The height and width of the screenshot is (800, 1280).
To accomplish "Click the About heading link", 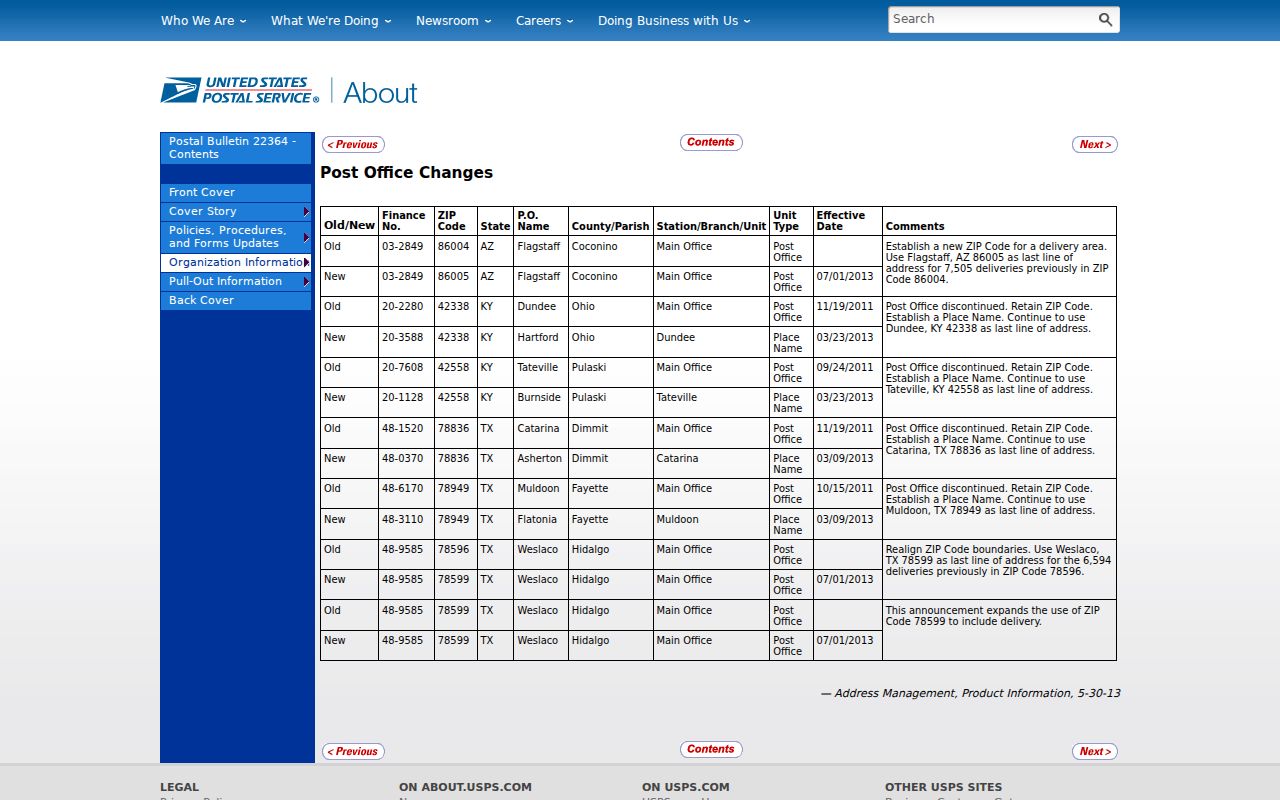I will click(x=380, y=93).
